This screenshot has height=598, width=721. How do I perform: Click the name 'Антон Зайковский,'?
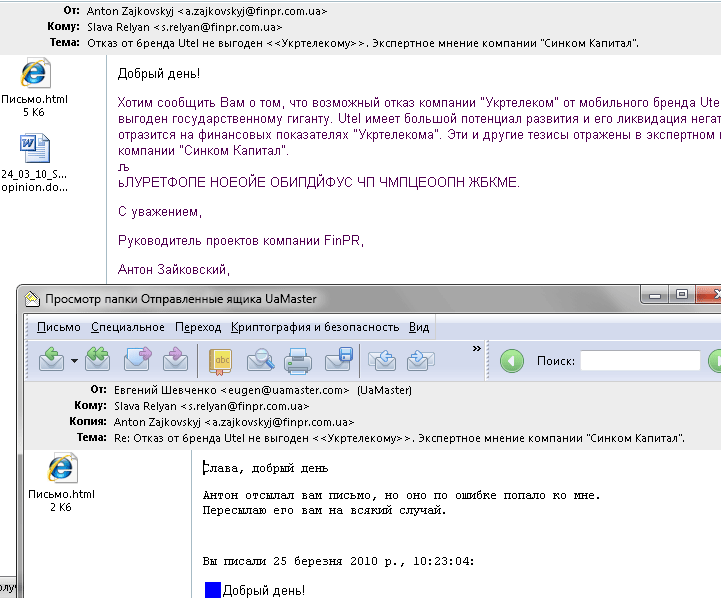coord(174,269)
